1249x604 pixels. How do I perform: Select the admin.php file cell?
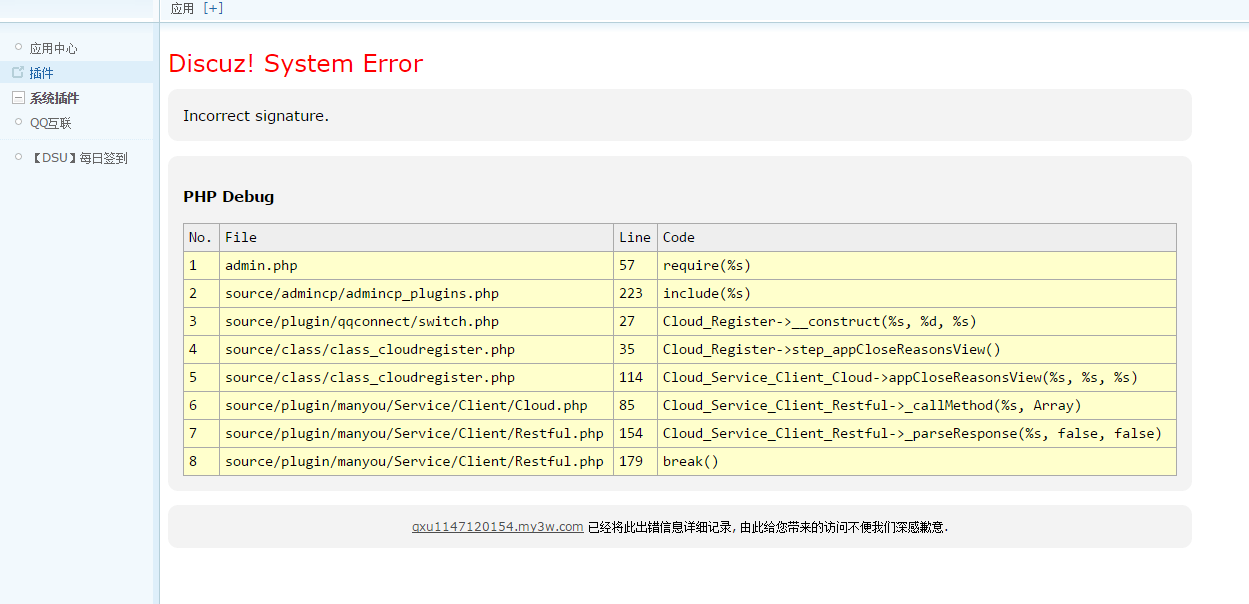pos(416,265)
